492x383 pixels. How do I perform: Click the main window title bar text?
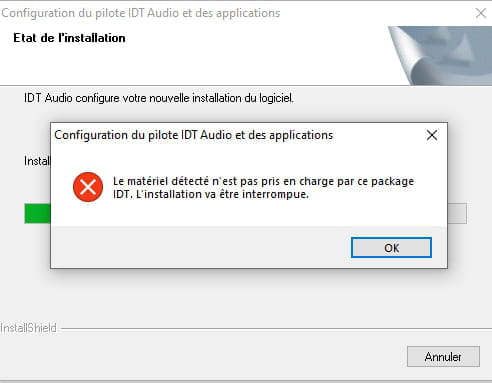click(141, 13)
